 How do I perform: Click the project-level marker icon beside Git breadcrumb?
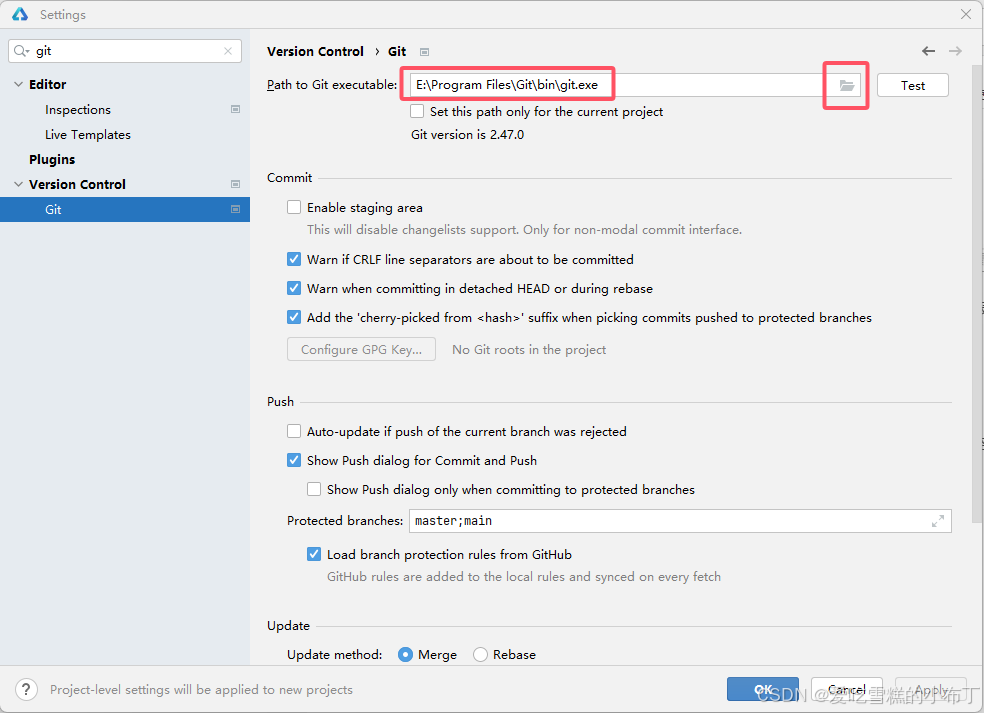pyautogui.click(x=424, y=52)
